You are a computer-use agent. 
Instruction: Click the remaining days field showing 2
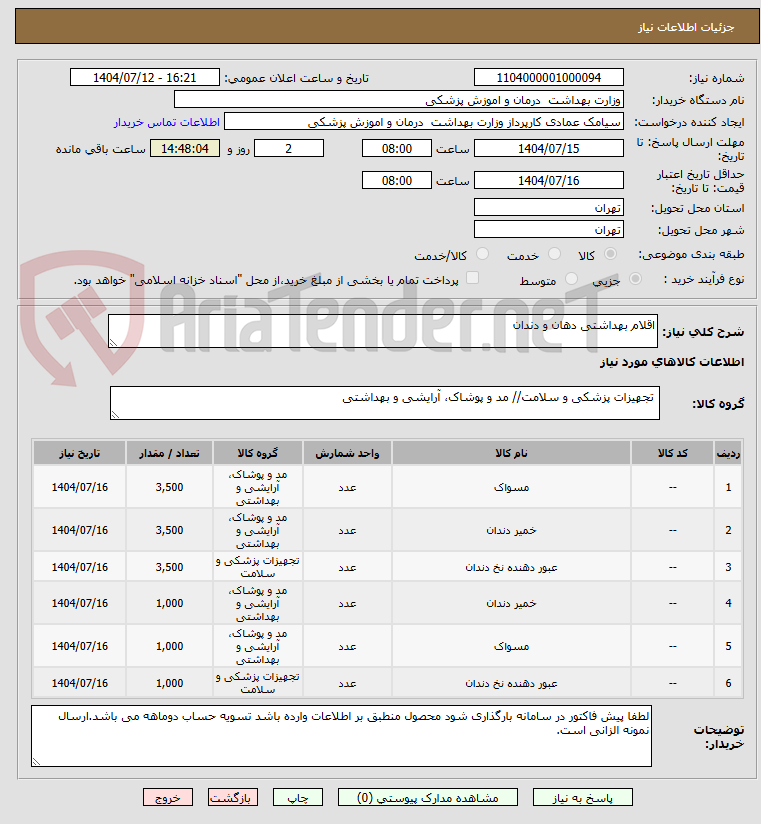coord(289,148)
